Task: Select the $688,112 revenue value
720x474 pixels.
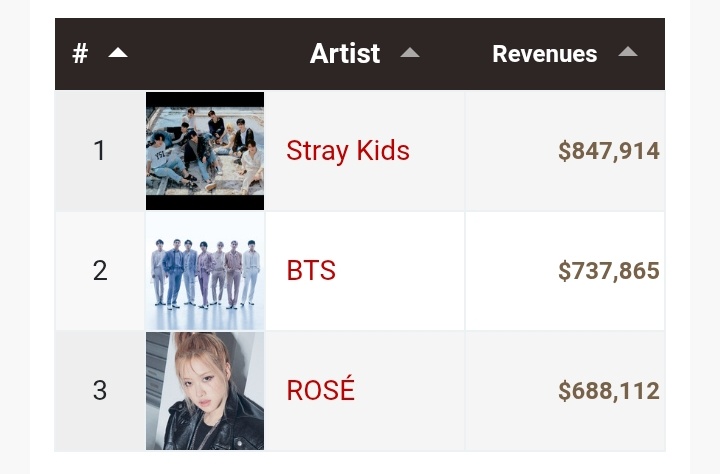Action: 609,391
